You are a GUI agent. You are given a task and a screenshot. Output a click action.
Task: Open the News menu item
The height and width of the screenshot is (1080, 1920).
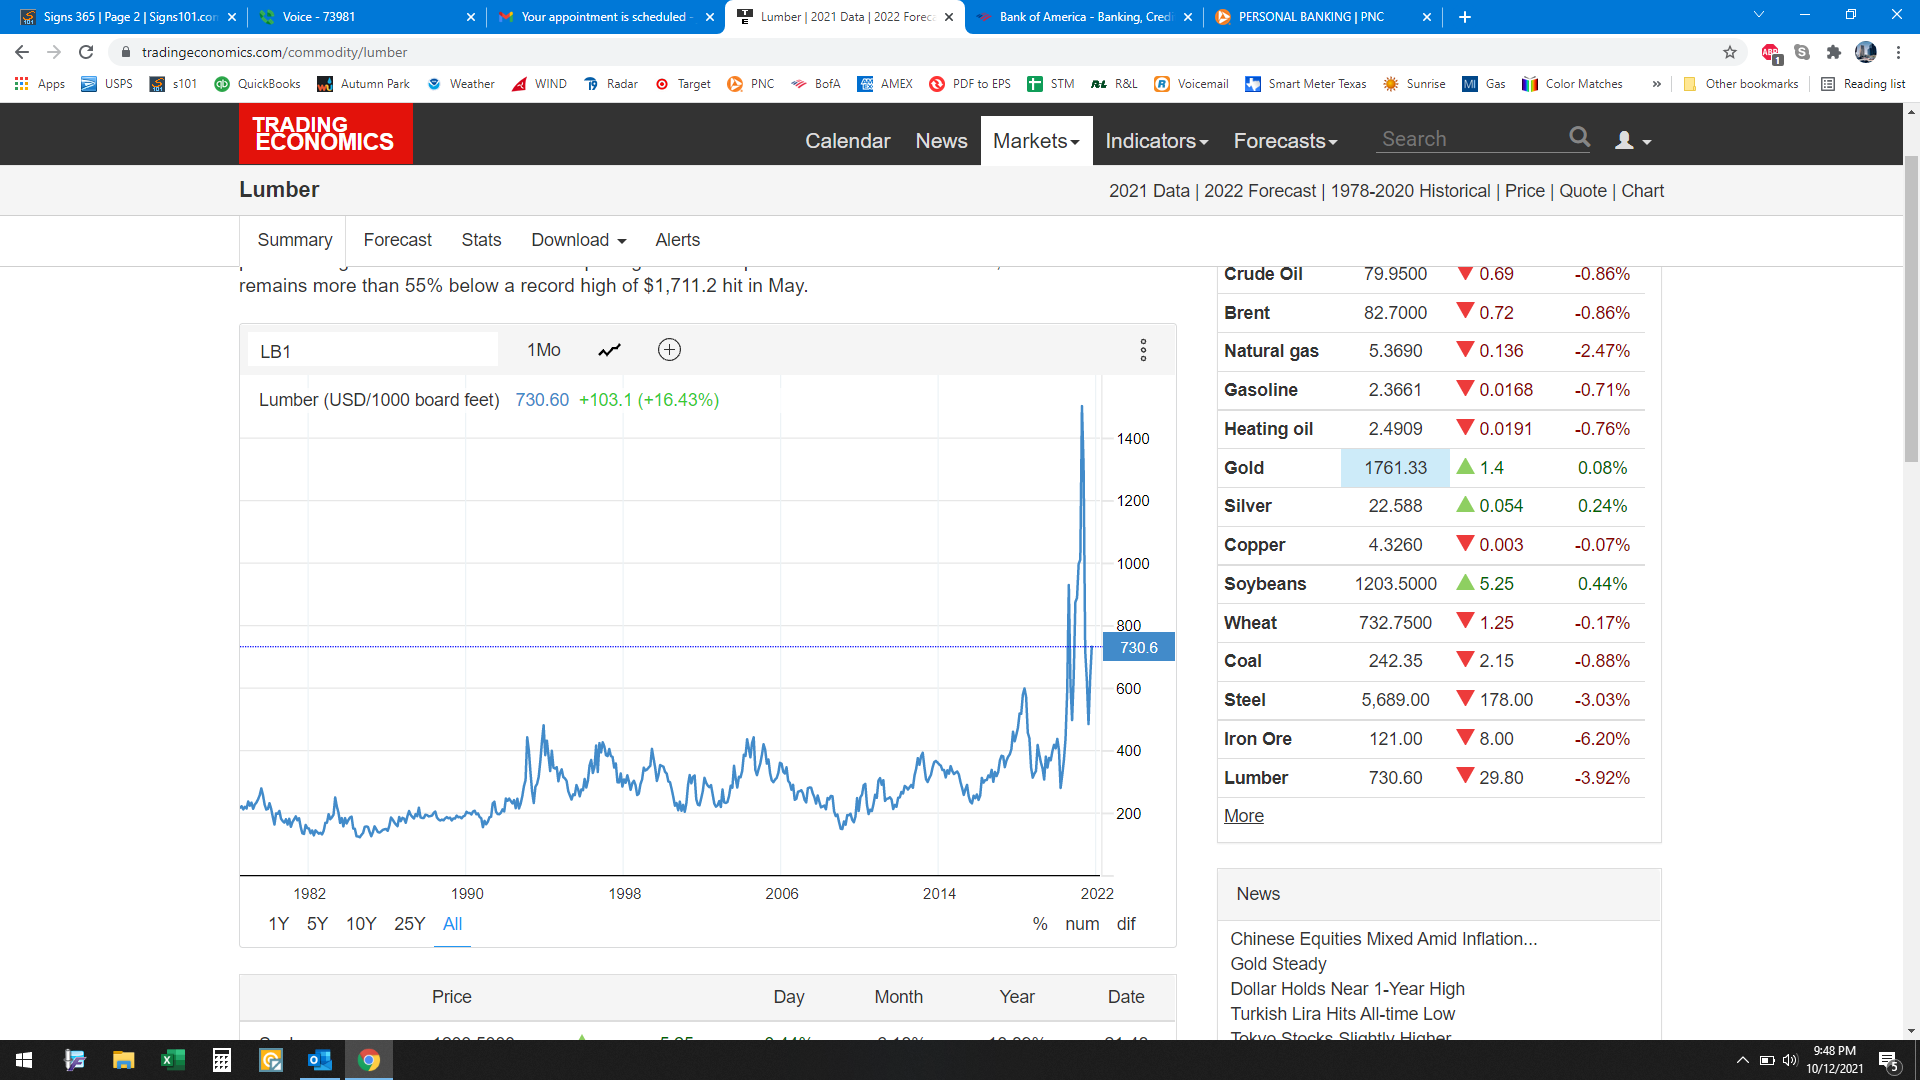click(941, 141)
